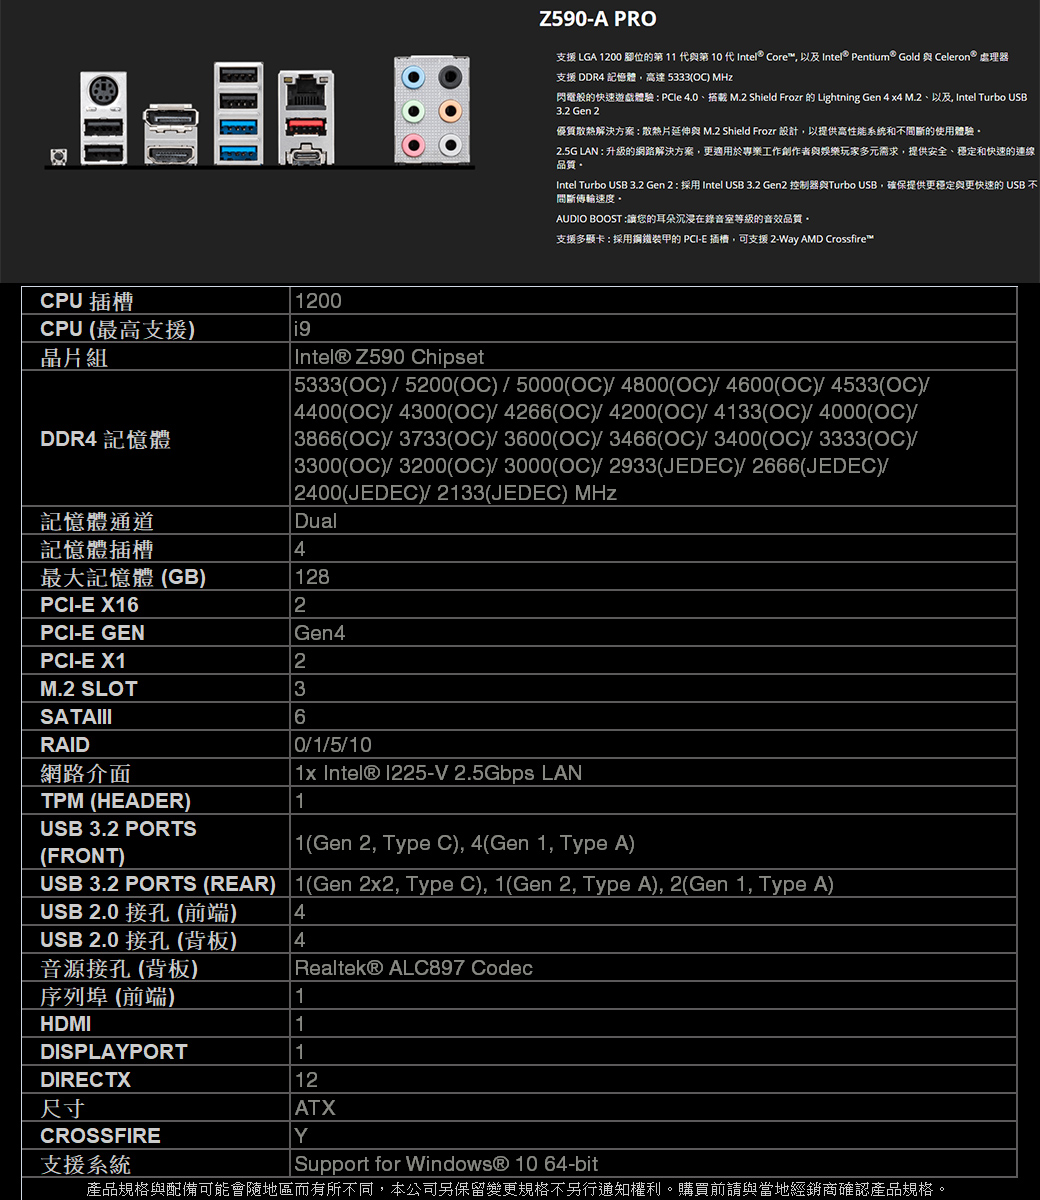
Task: Click the USB Type-C port below the LAN
Action: pos(305,154)
